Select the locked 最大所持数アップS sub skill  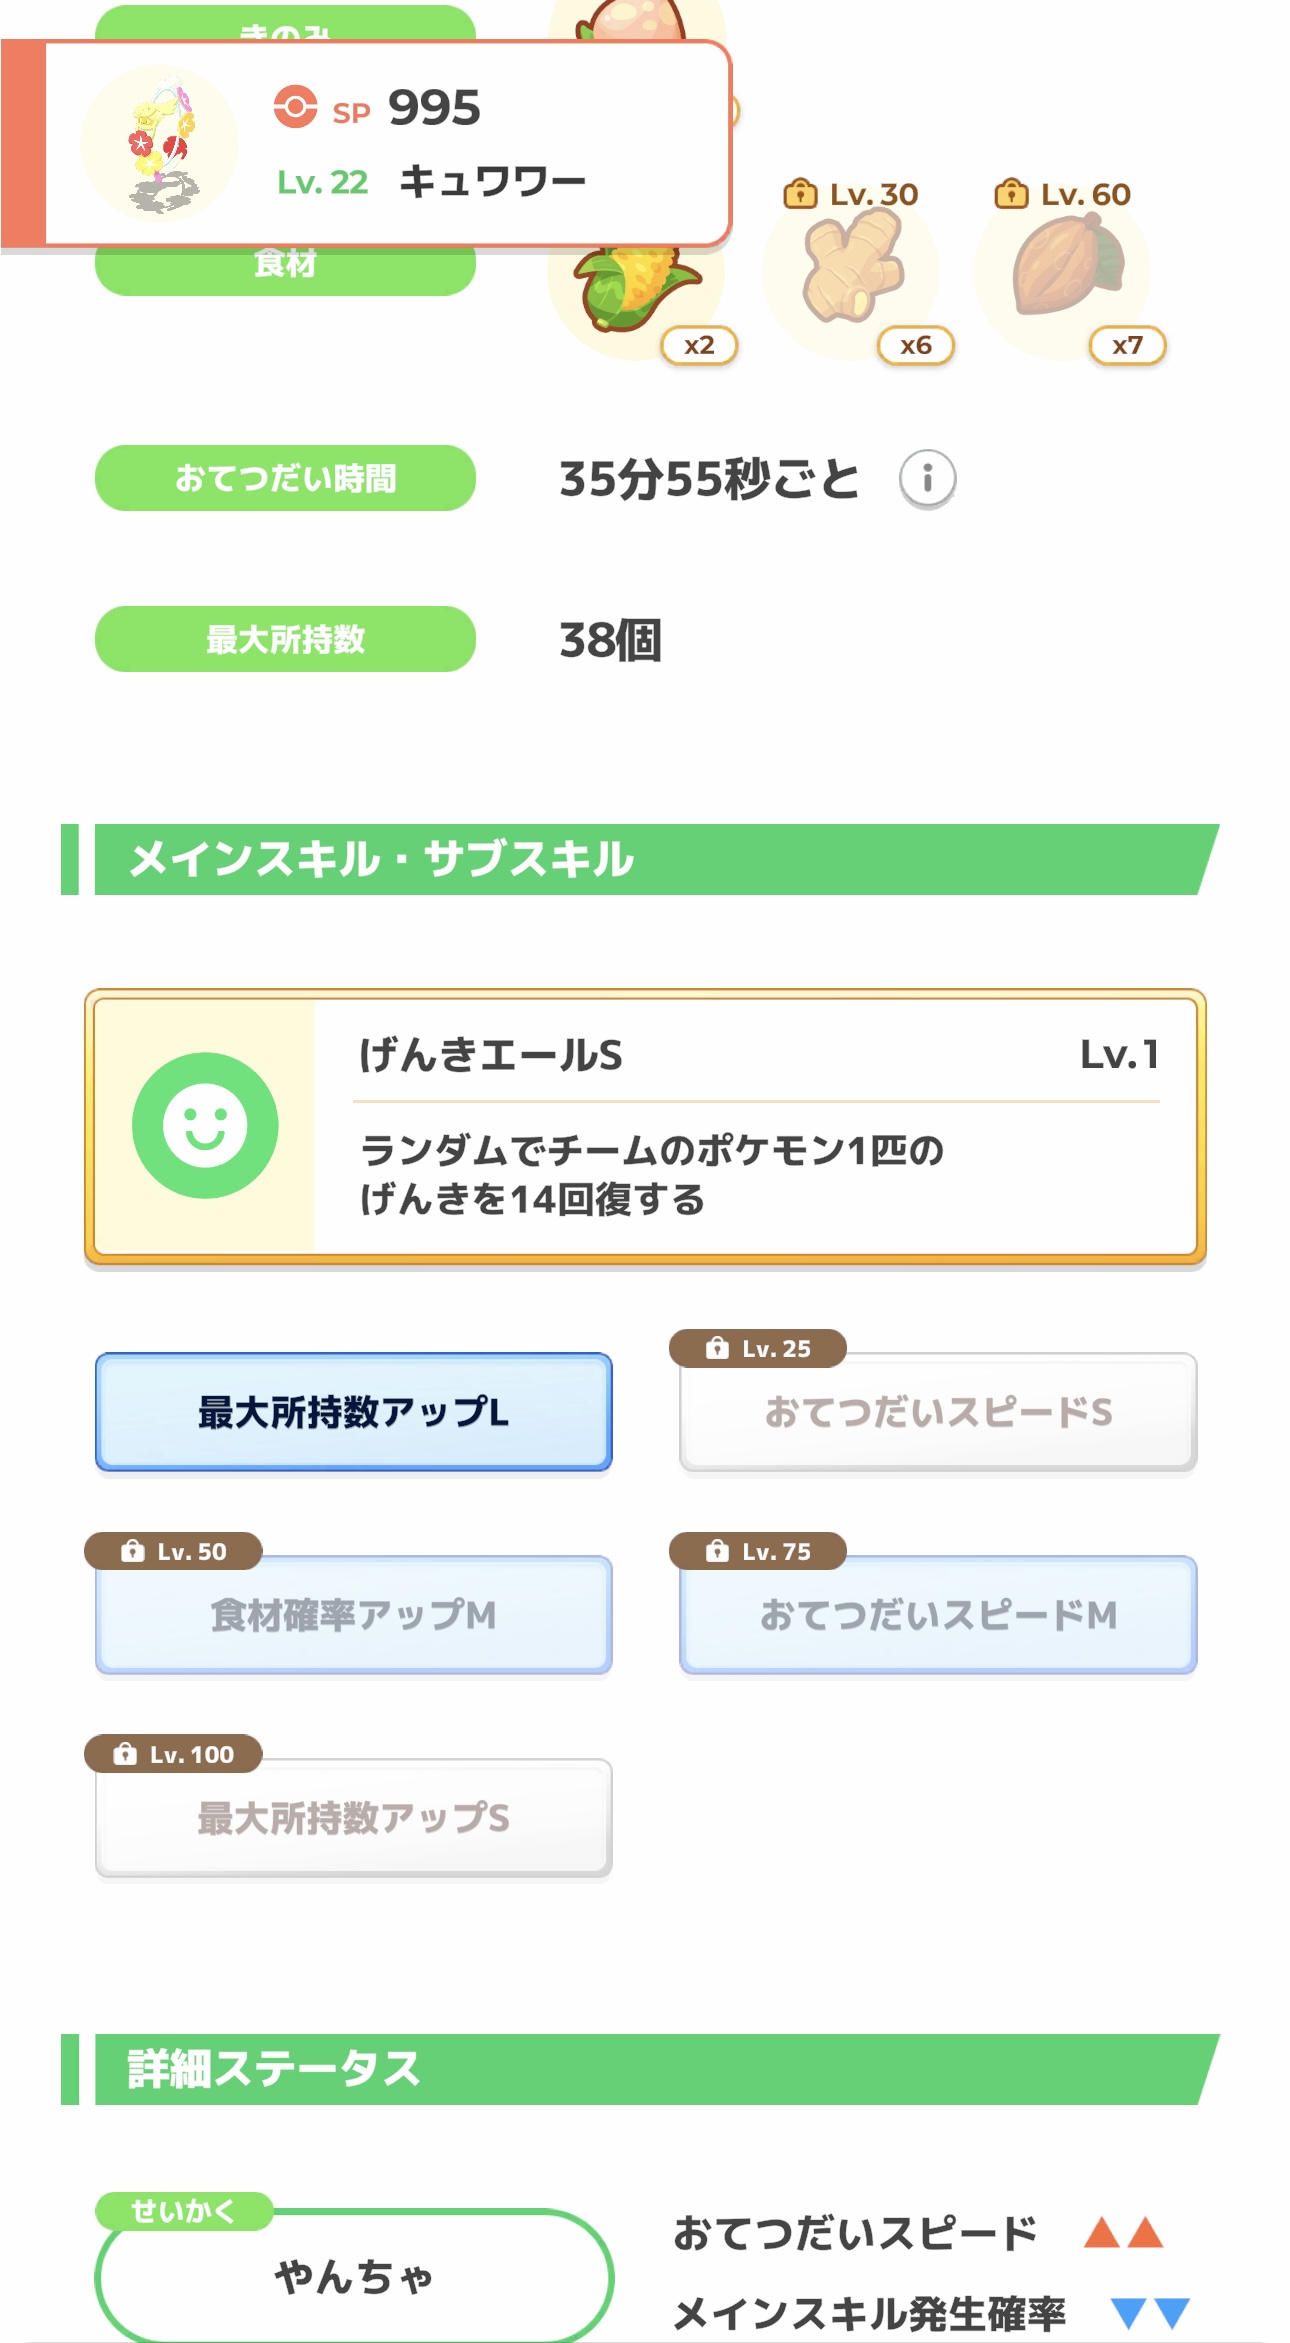[x=353, y=1818]
